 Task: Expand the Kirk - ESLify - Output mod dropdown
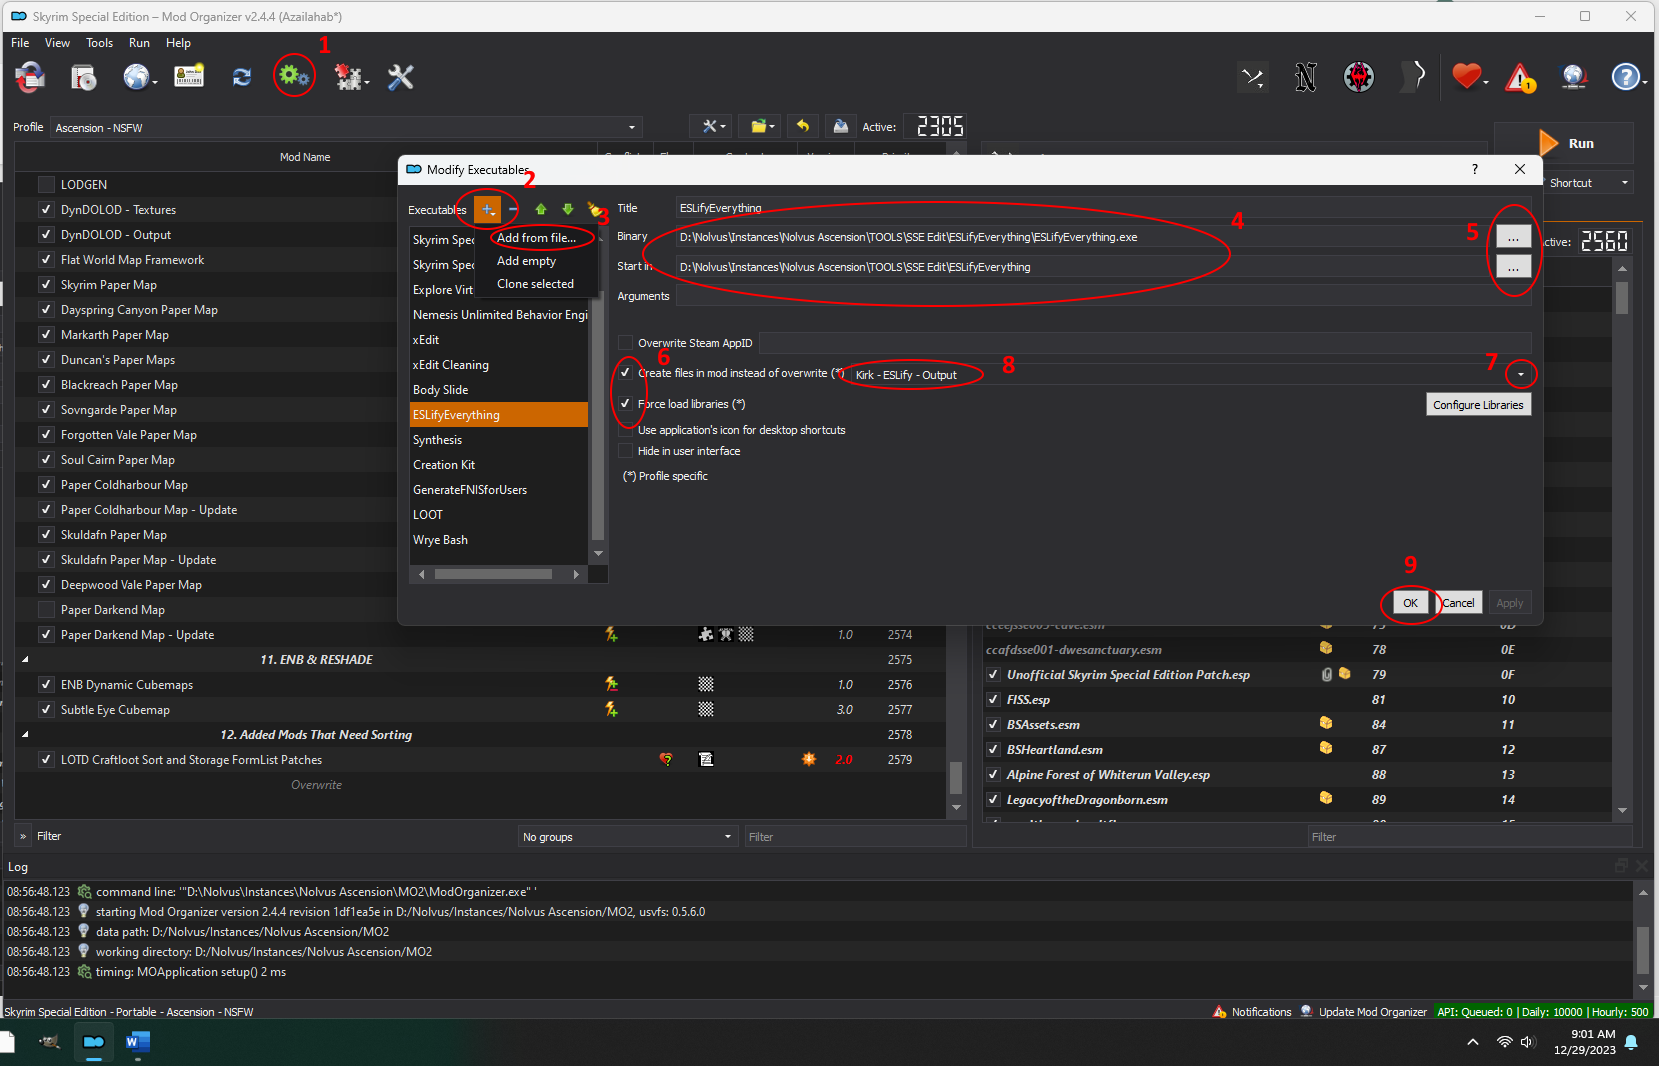[x=1521, y=374]
